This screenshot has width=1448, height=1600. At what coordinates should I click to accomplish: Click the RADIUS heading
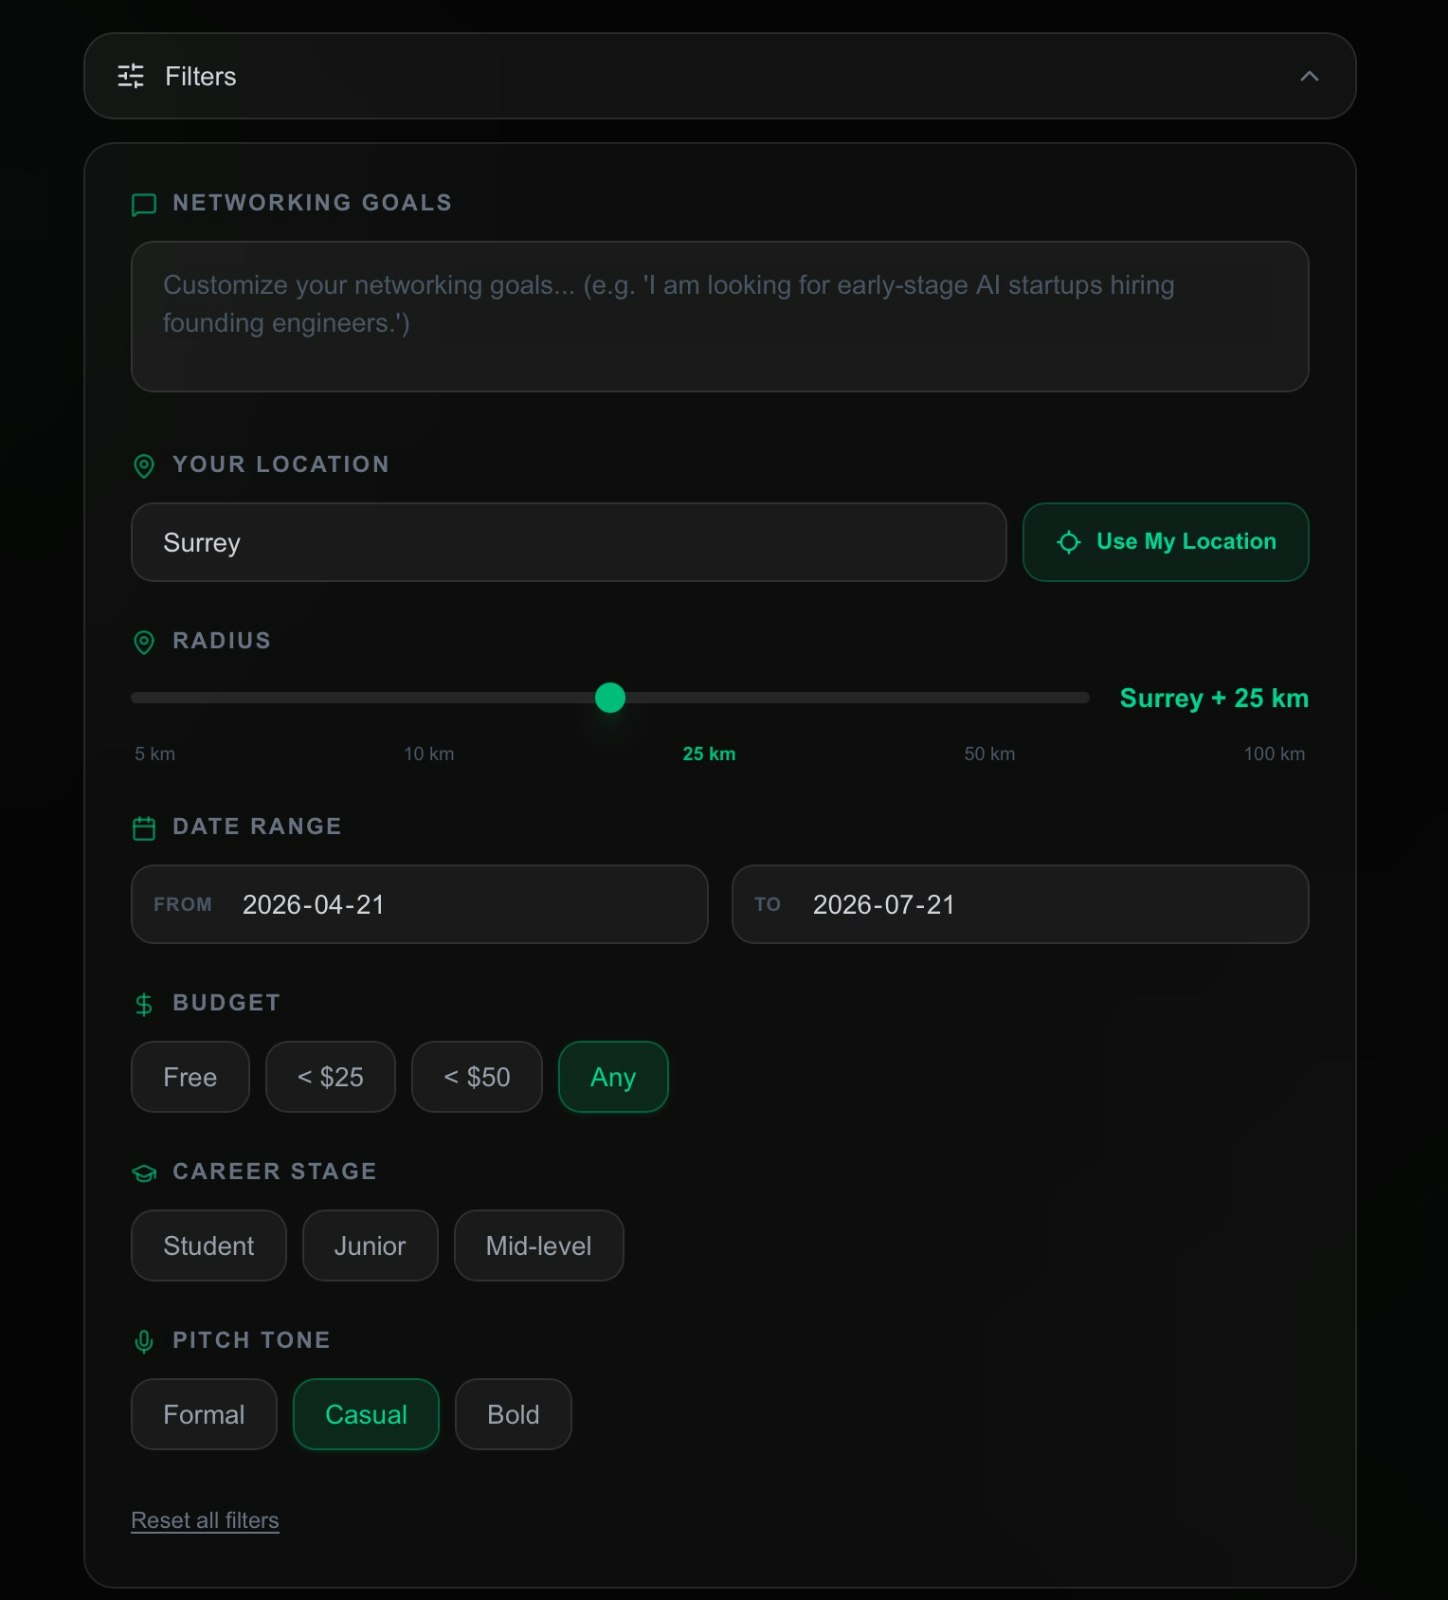click(x=222, y=641)
